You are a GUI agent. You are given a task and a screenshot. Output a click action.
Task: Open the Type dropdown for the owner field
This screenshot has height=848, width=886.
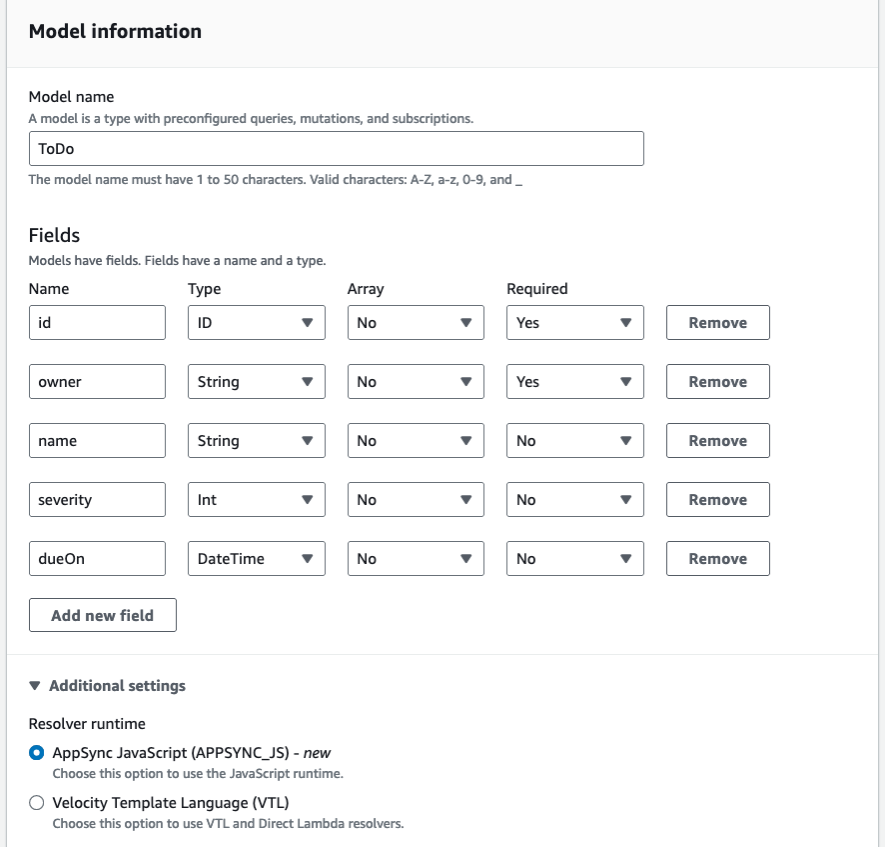pos(255,381)
